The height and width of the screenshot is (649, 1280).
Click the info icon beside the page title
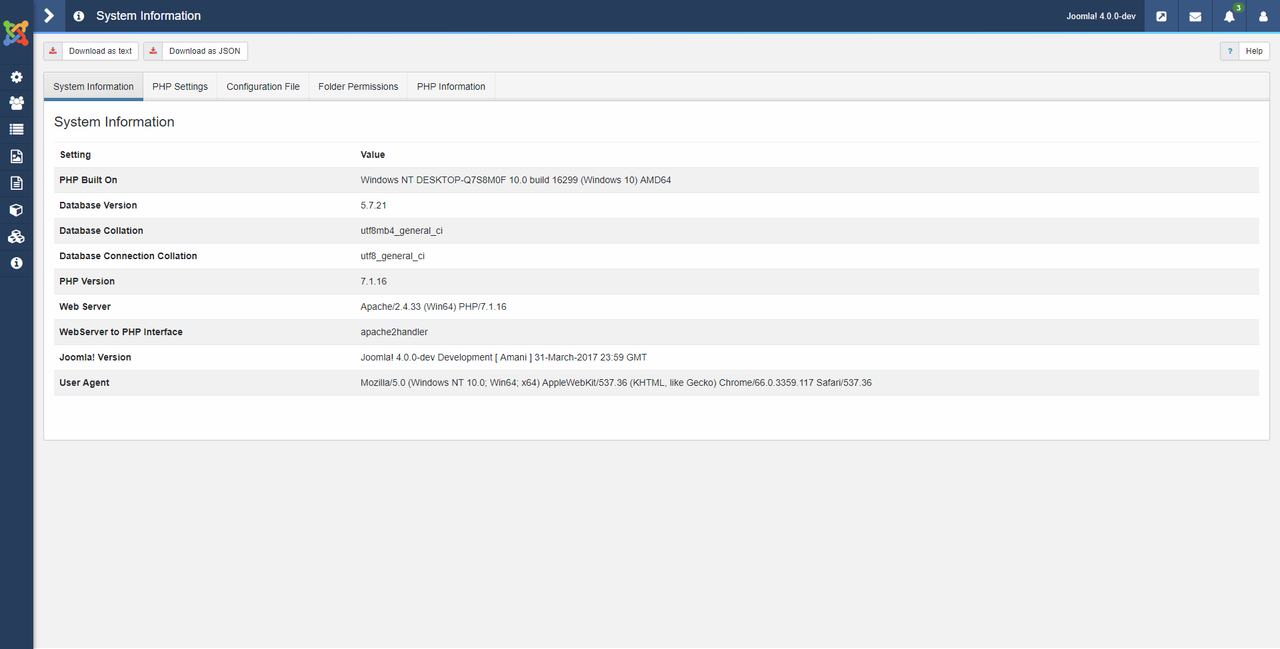pyautogui.click(x=79, y=16)
